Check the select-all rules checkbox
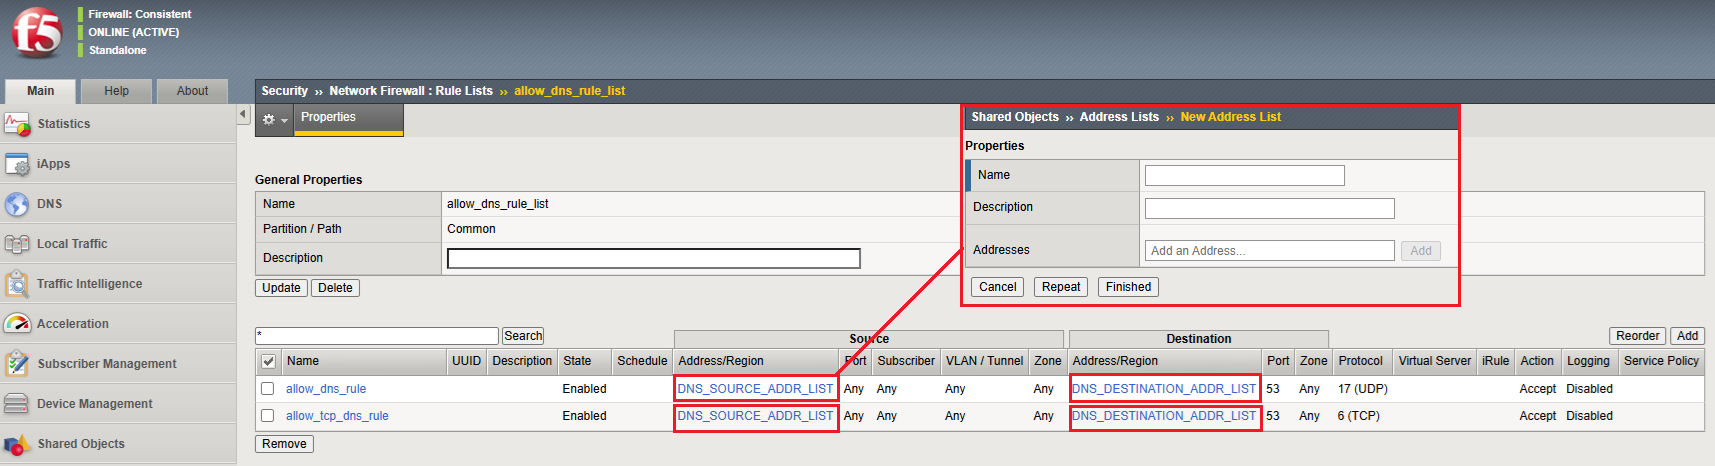Image resolution: width=1715 pixels, height=466 pixels. pos(268,362)
